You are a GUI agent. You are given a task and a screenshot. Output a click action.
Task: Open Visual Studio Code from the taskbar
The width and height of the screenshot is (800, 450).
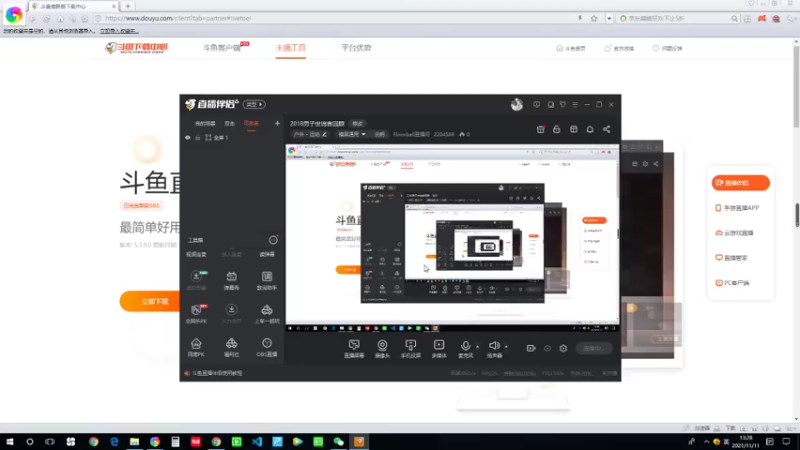coord(257,442)
